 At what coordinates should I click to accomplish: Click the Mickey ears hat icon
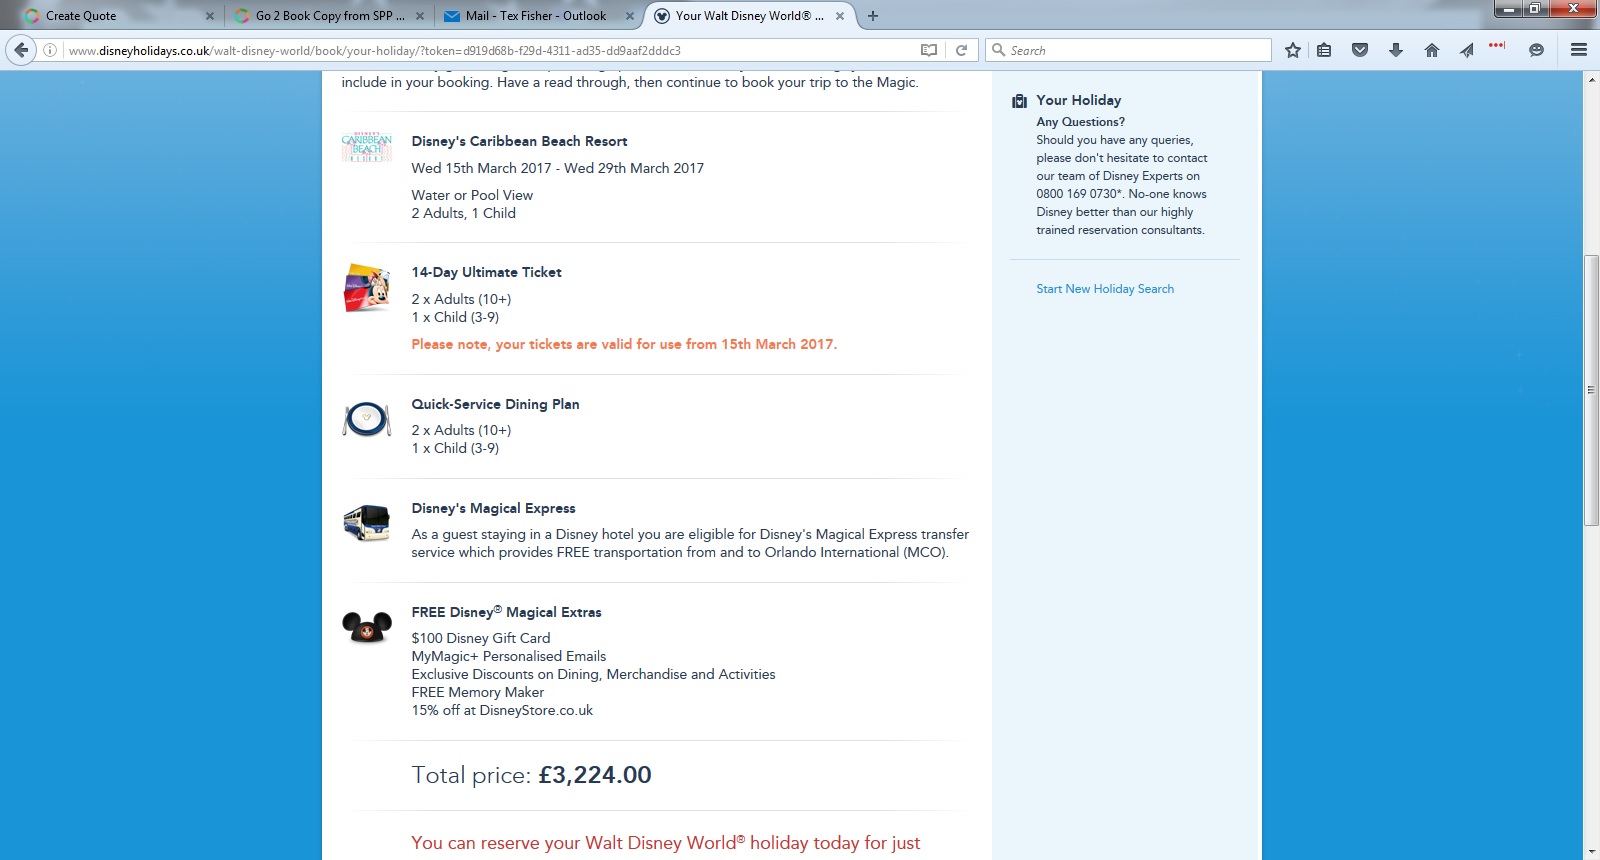click(367, 627)
